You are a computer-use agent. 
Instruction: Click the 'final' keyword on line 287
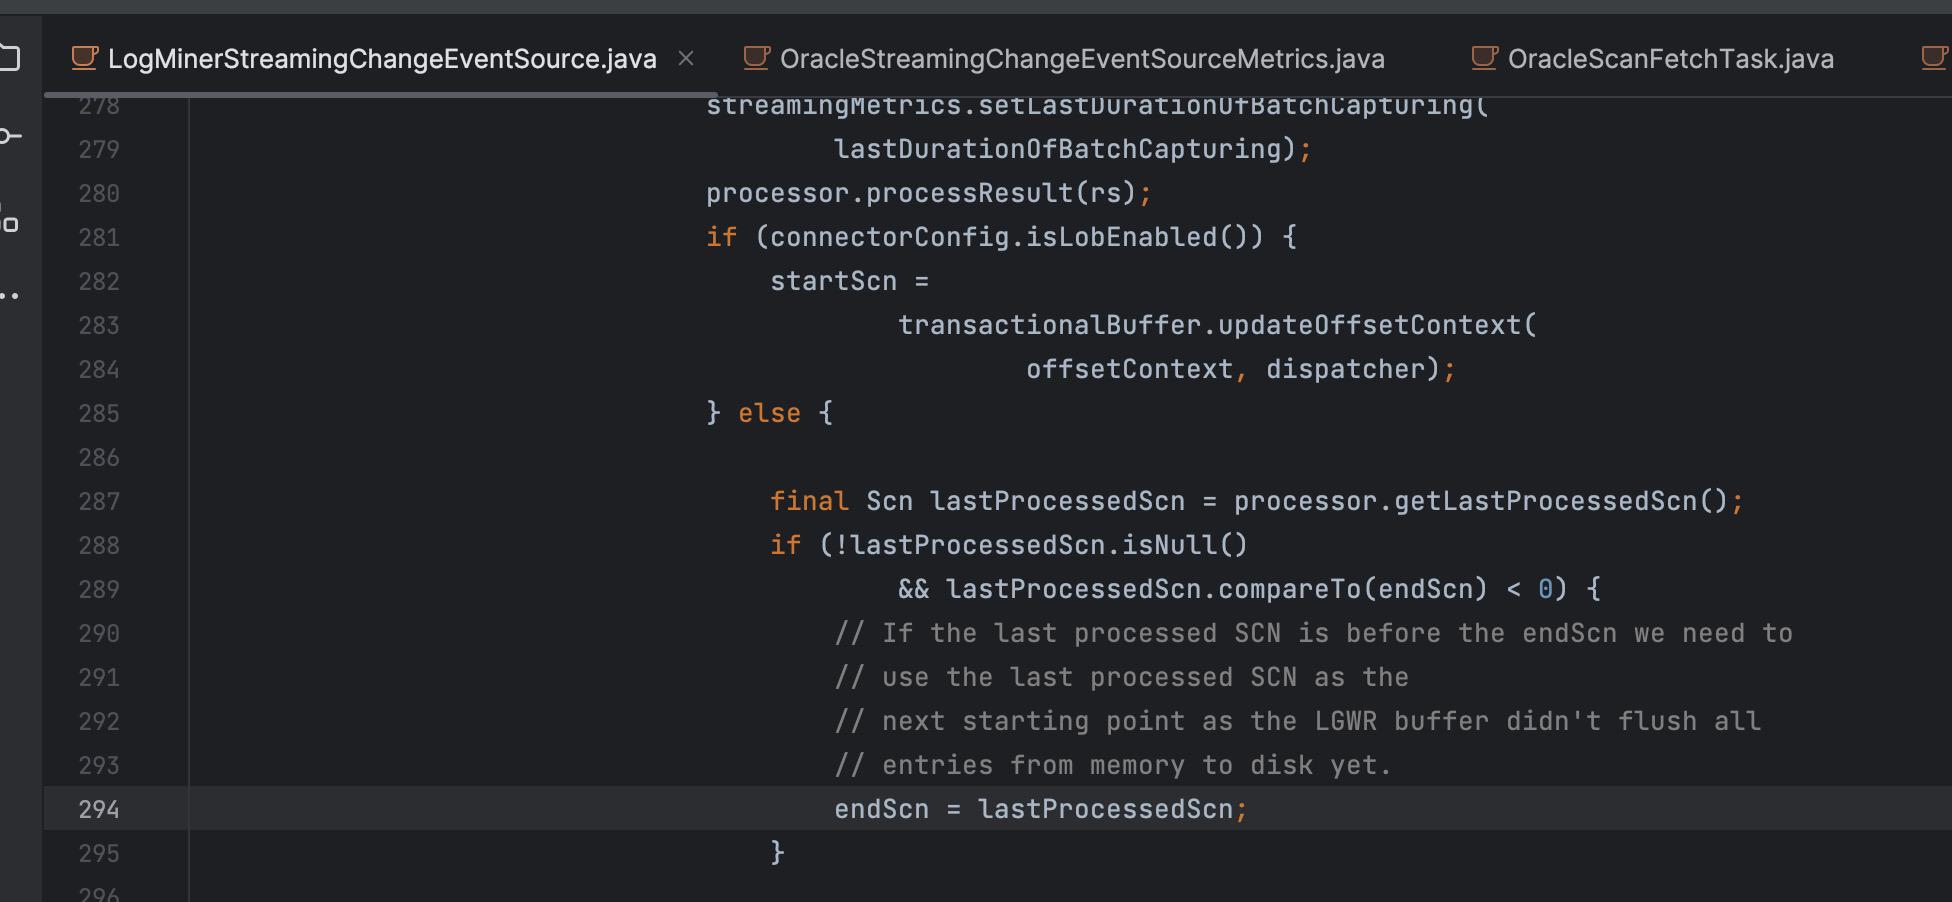[x=809, y=501]
